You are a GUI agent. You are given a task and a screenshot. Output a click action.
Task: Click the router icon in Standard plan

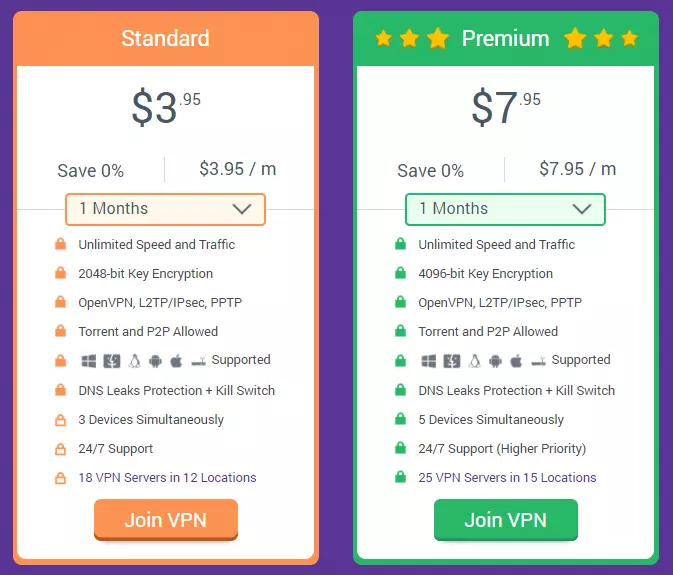coord(198,361)
